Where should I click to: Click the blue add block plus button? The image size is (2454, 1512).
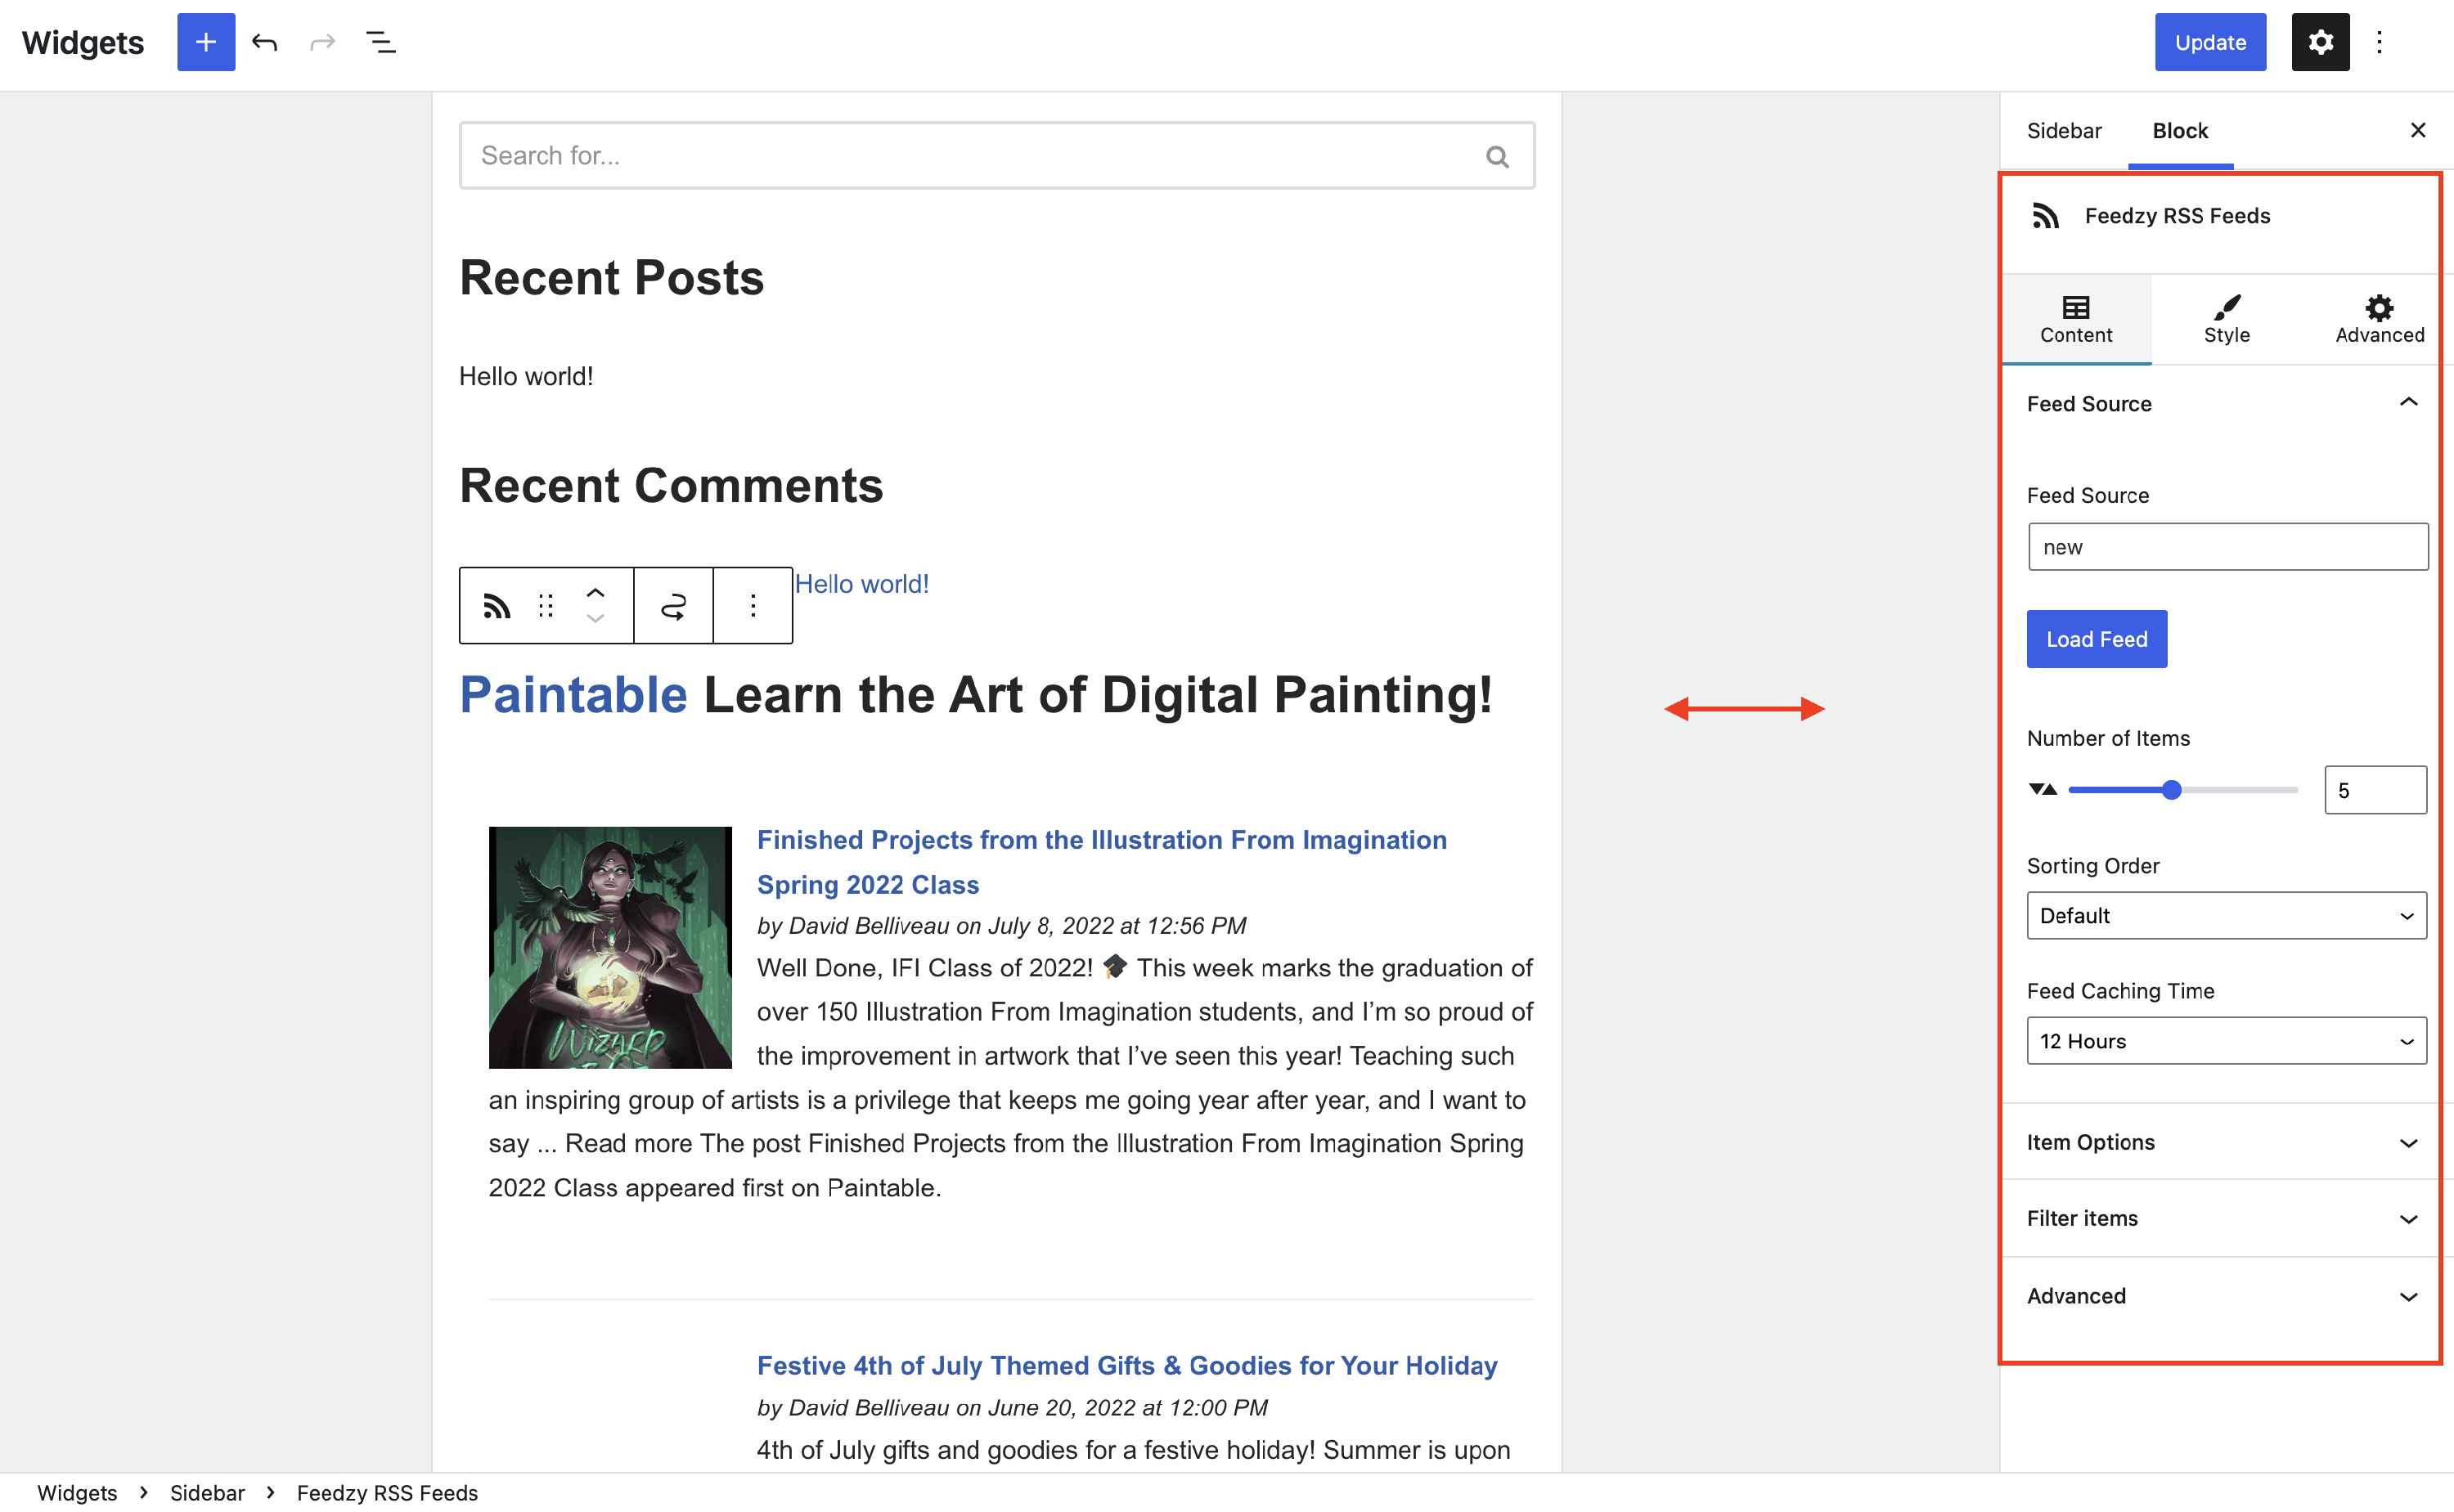(x=206, y=42)
